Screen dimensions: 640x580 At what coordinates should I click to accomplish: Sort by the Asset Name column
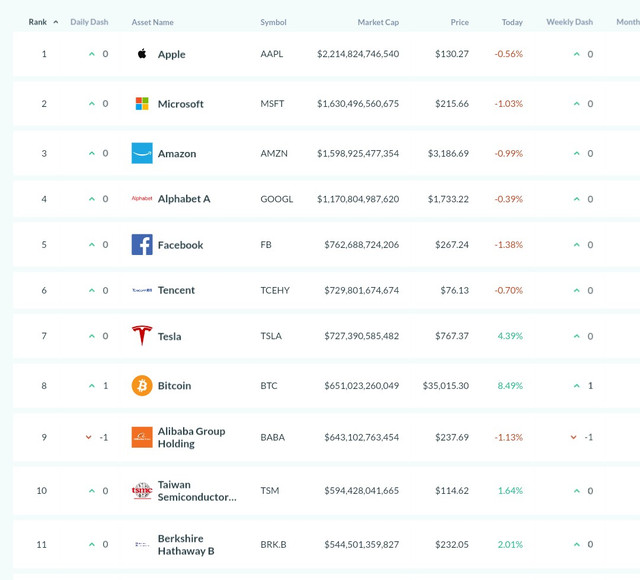pos(152,22)
